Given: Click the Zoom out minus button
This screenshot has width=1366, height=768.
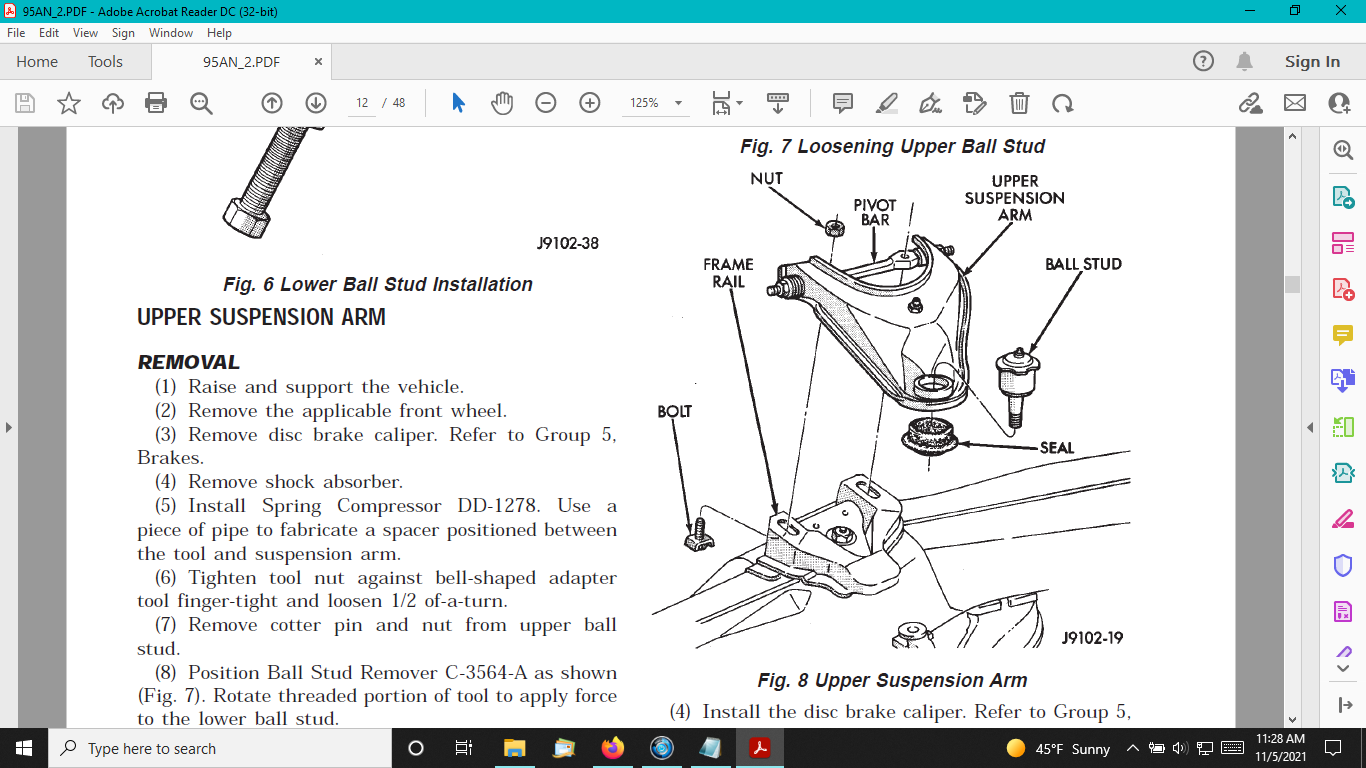Looking at the screenshot, I should [546, 103].
